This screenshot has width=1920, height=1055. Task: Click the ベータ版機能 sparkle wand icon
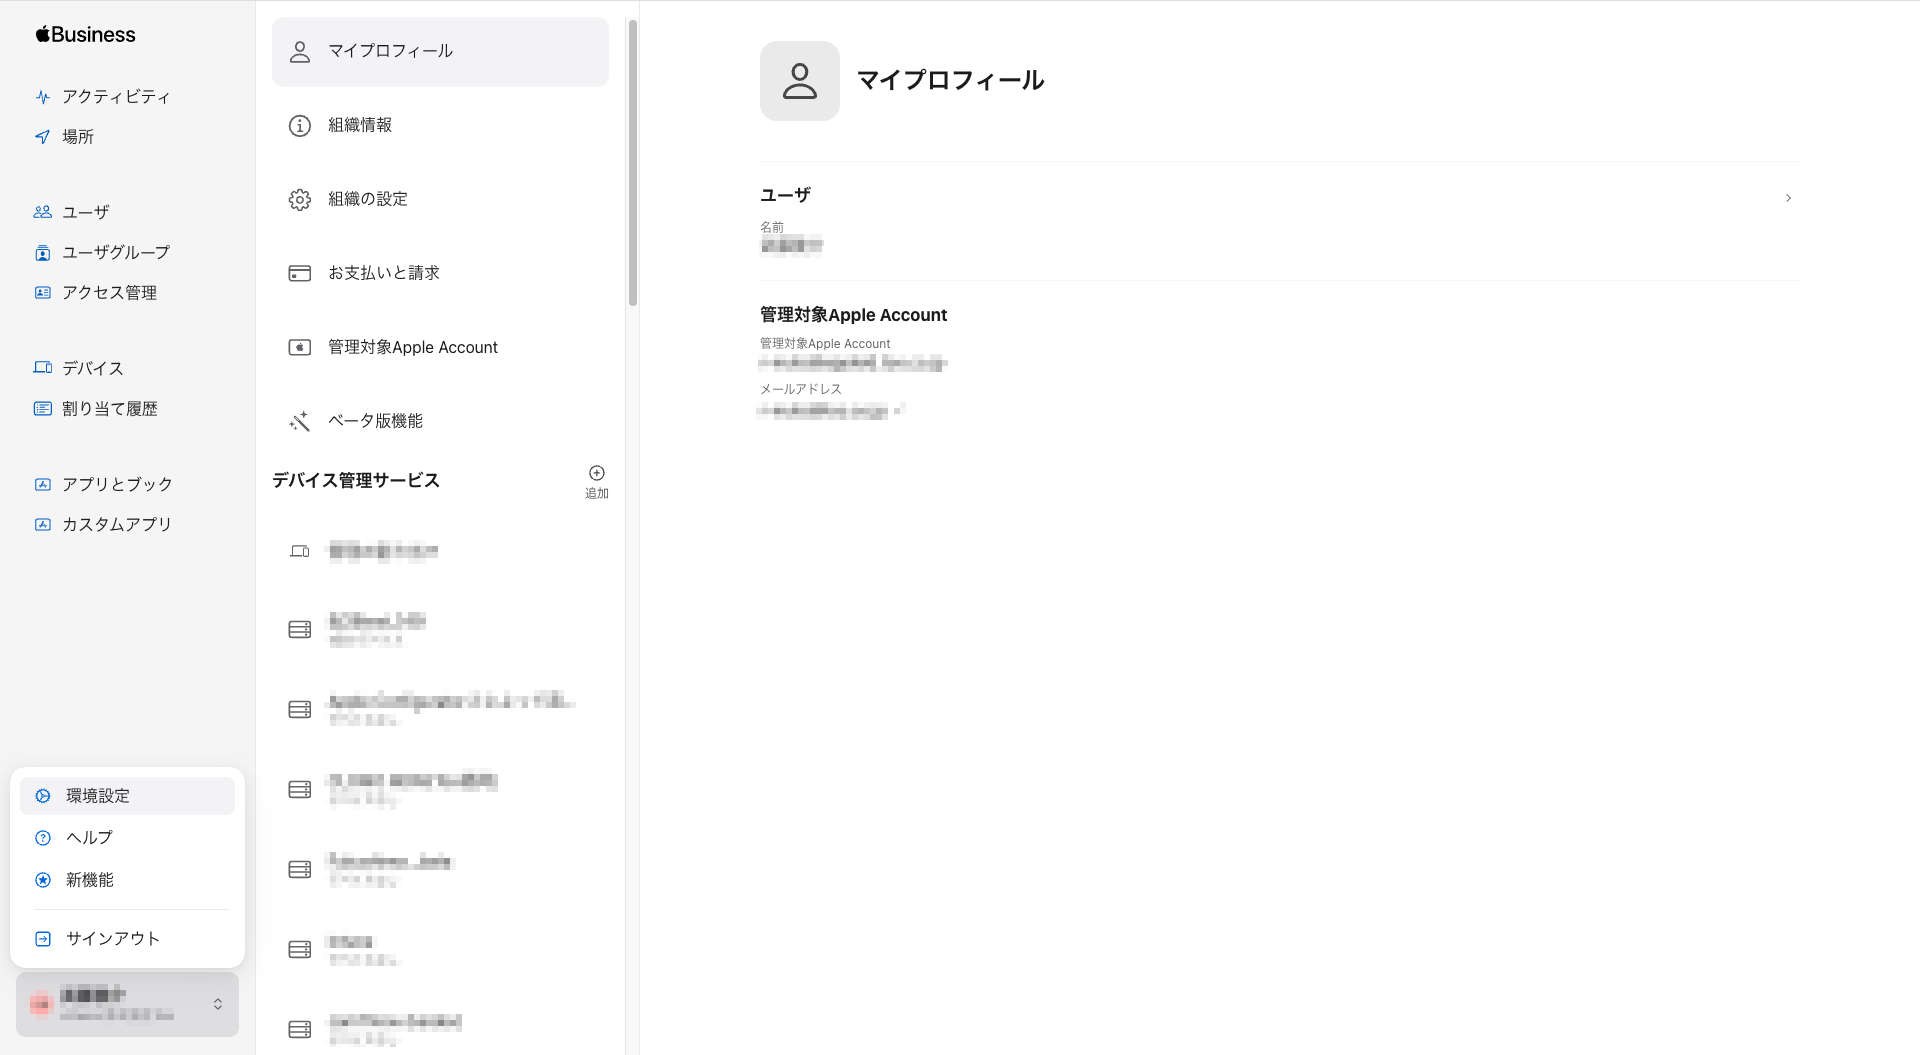[x=300, y=422]
